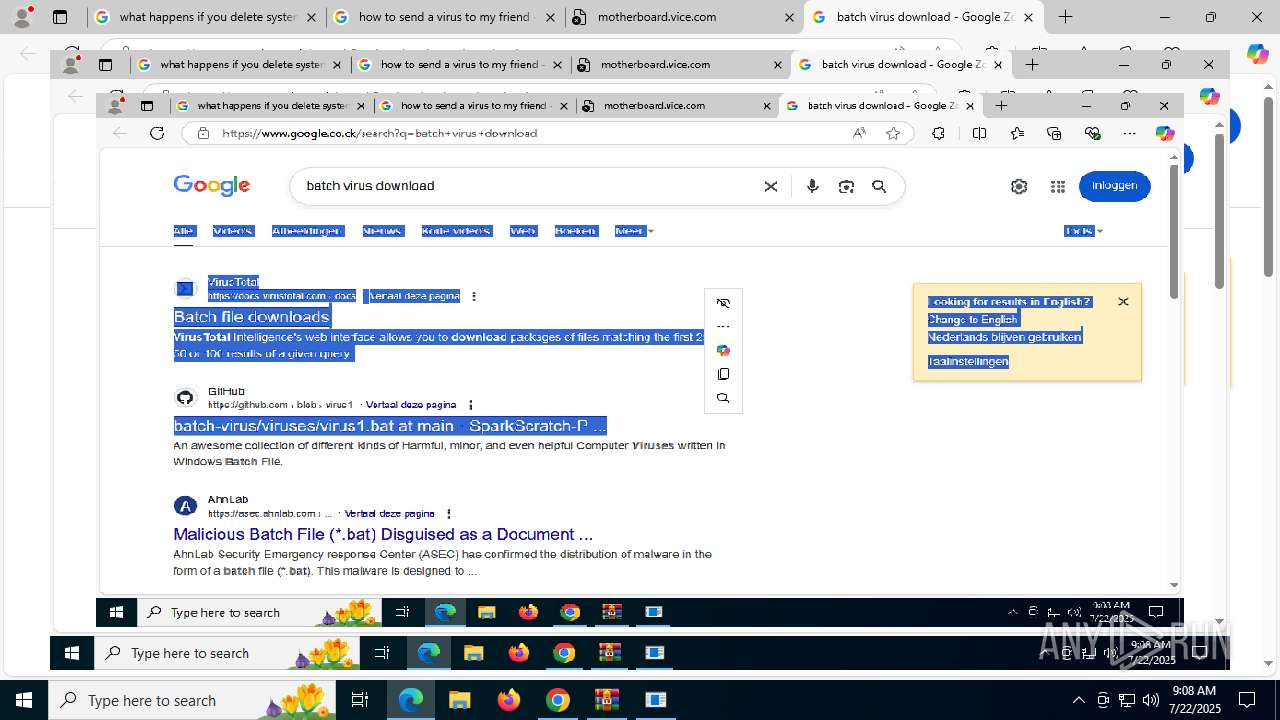1280x720 pixels.
Task: Click the Inloggen sign-in button
Action: coord(1114,186)
